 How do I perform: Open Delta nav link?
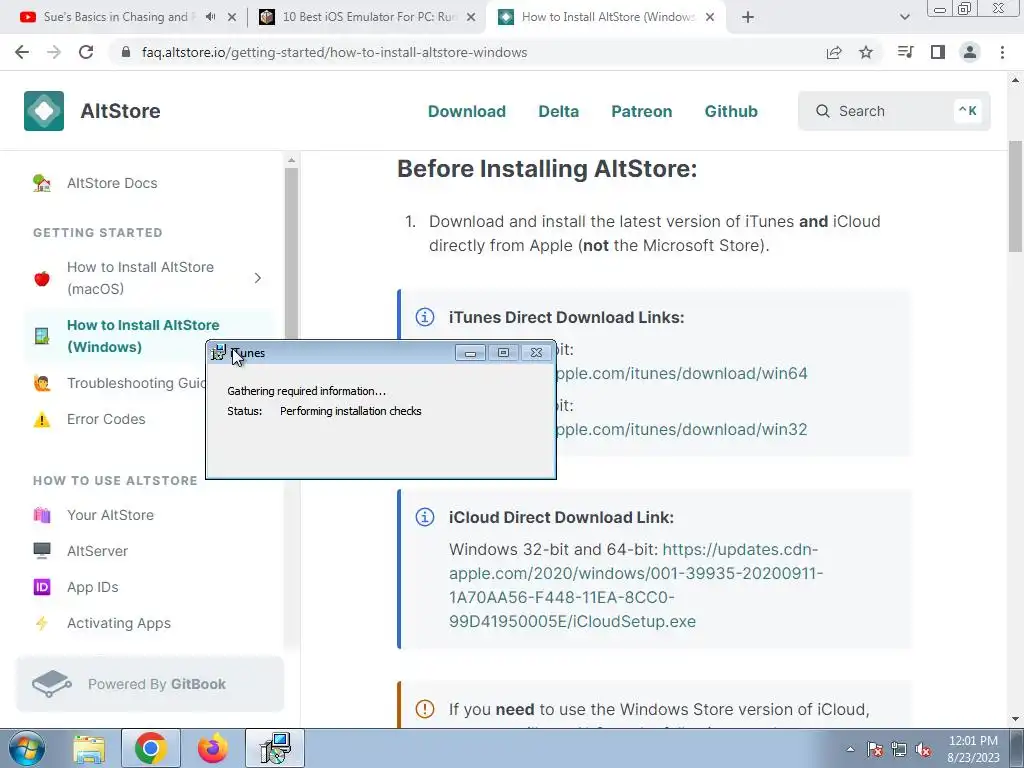coord(558,111)
